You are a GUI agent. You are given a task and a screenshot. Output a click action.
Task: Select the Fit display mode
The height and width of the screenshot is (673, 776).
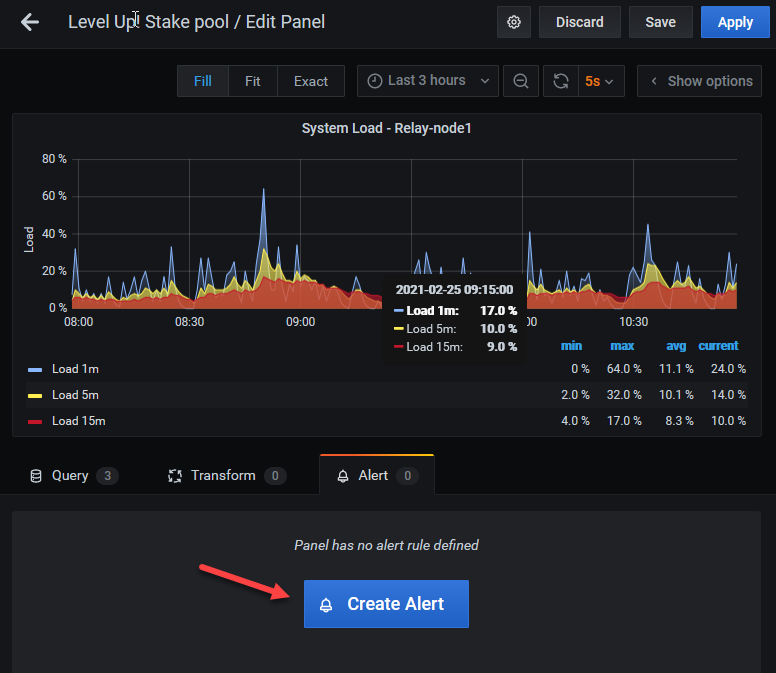click(x=253, y=81)
